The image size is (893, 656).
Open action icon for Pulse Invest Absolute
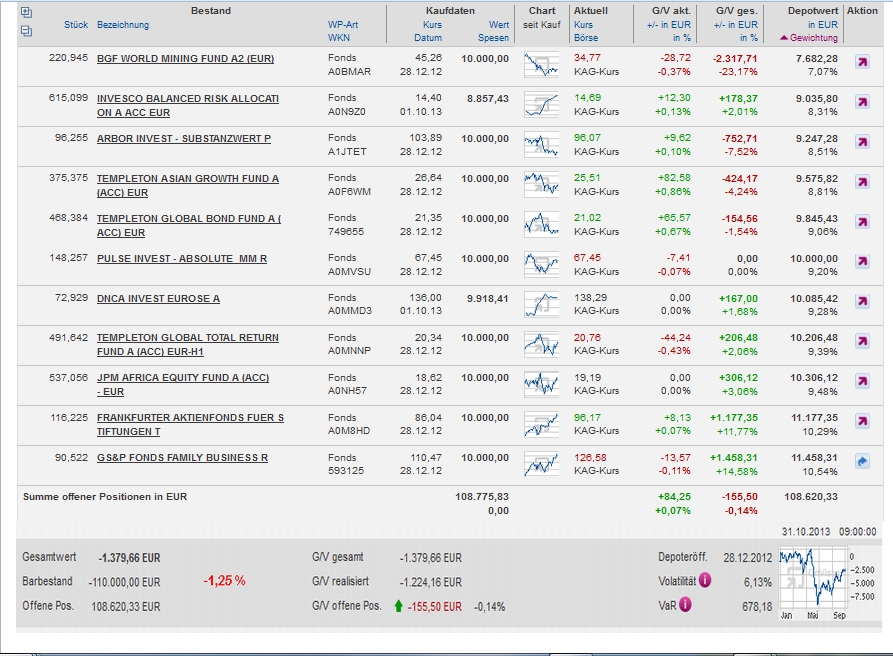coord(862,262)
